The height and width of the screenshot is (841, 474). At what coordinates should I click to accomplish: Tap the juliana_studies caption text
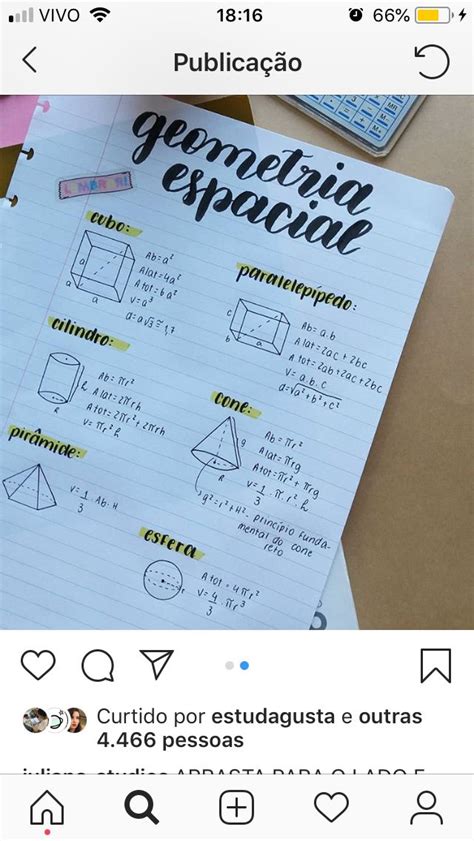(224, 770)
